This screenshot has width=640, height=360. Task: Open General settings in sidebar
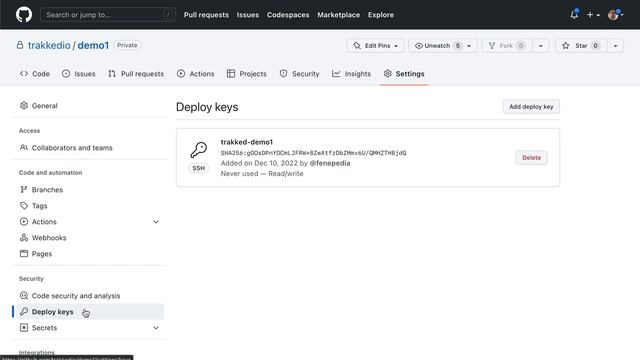click(x=90, y=106)
